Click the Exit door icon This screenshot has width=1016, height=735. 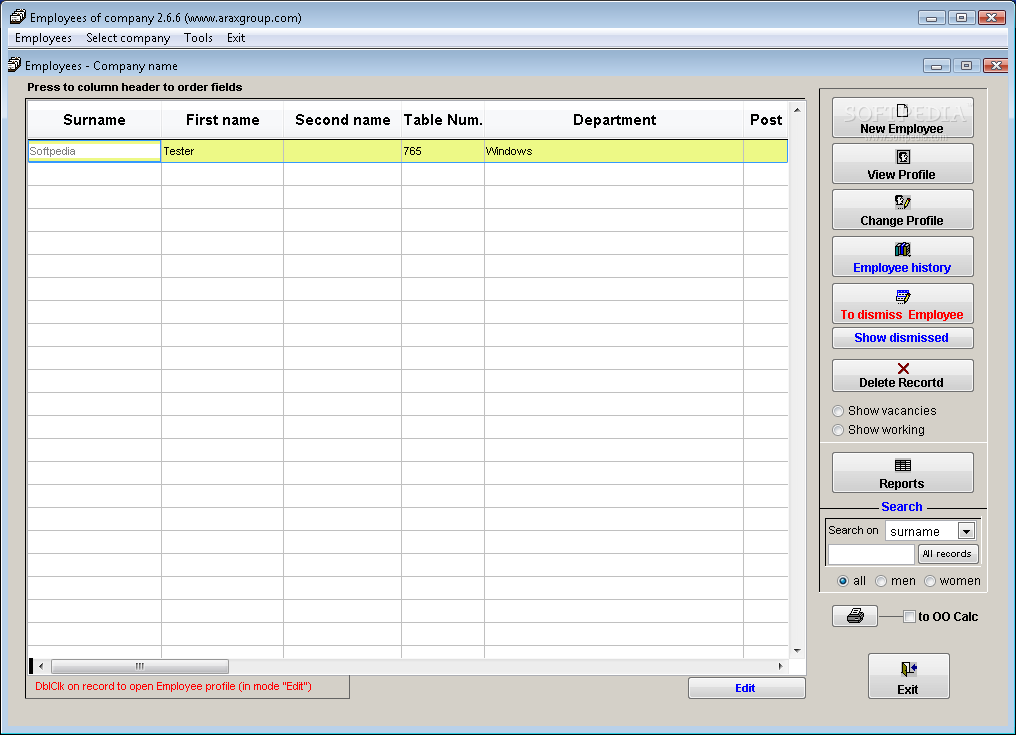point(908,669)
